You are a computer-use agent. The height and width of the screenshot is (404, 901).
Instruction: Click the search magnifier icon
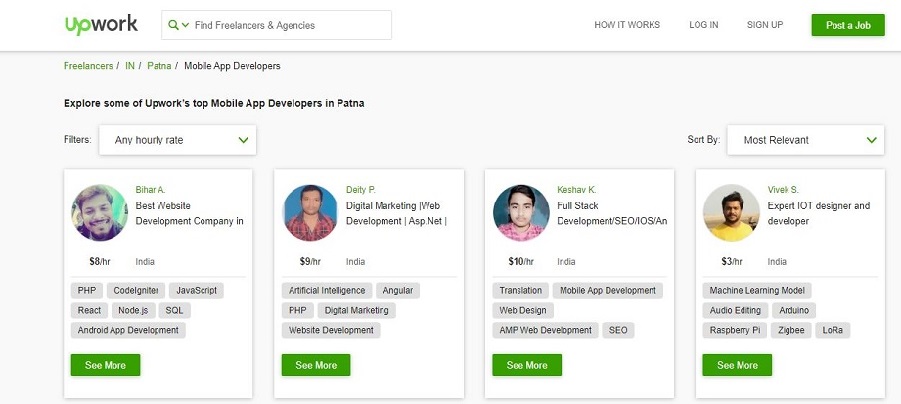click(x=173, y=25)
